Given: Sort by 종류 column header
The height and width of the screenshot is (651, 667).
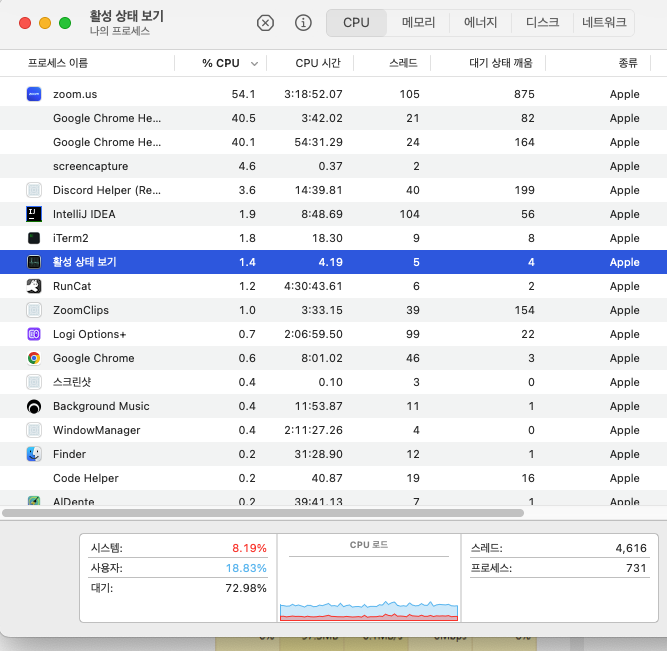Looking at the screenshot, I should click(628, 63).
